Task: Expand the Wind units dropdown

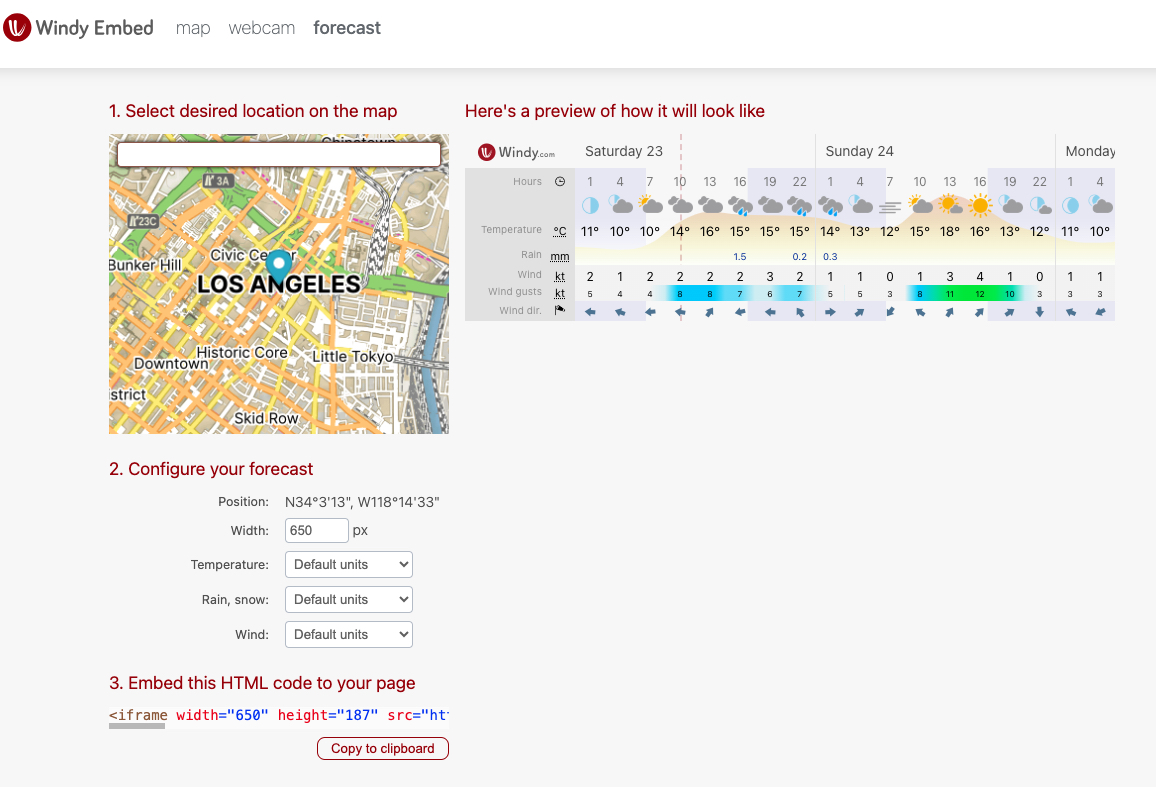Action: 348,634
